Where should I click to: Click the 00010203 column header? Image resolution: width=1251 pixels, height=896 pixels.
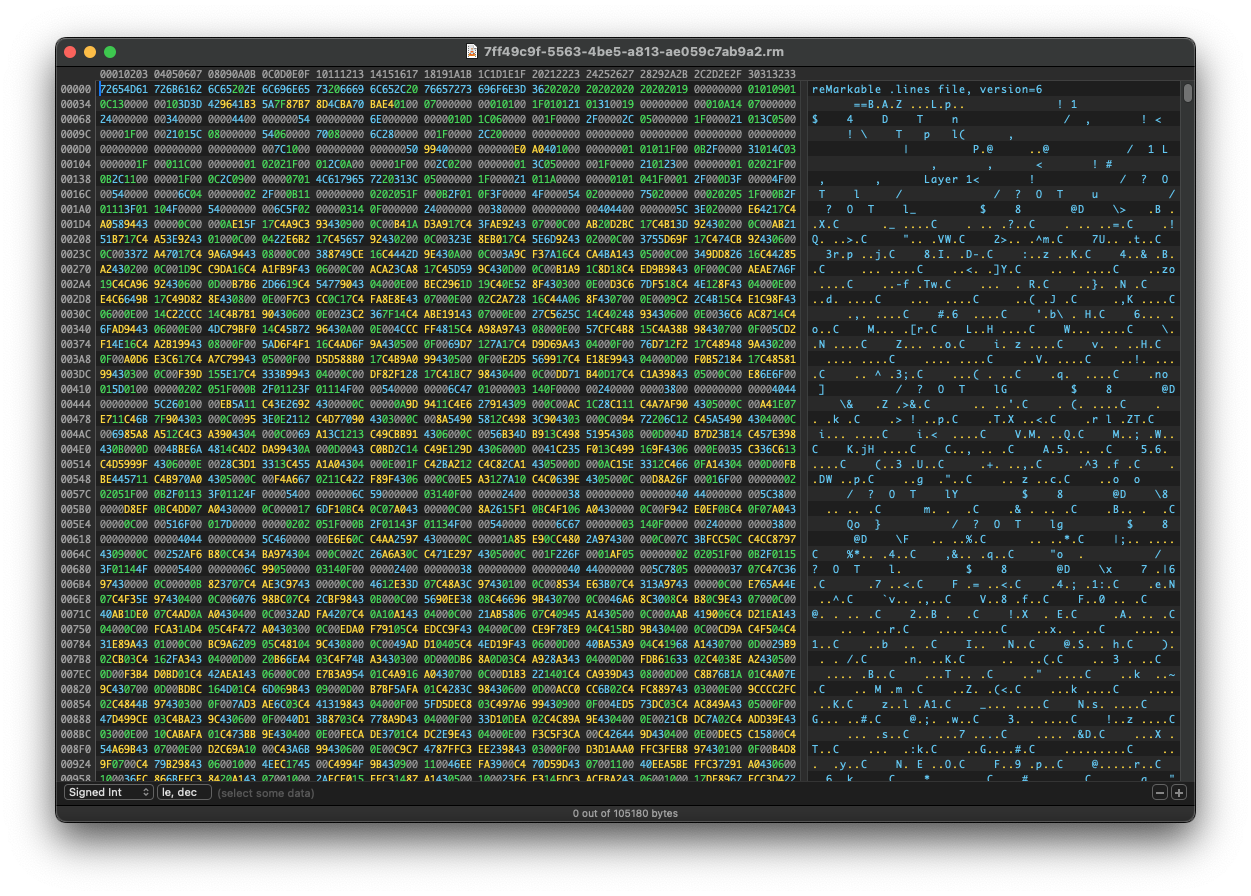point(124,74)
